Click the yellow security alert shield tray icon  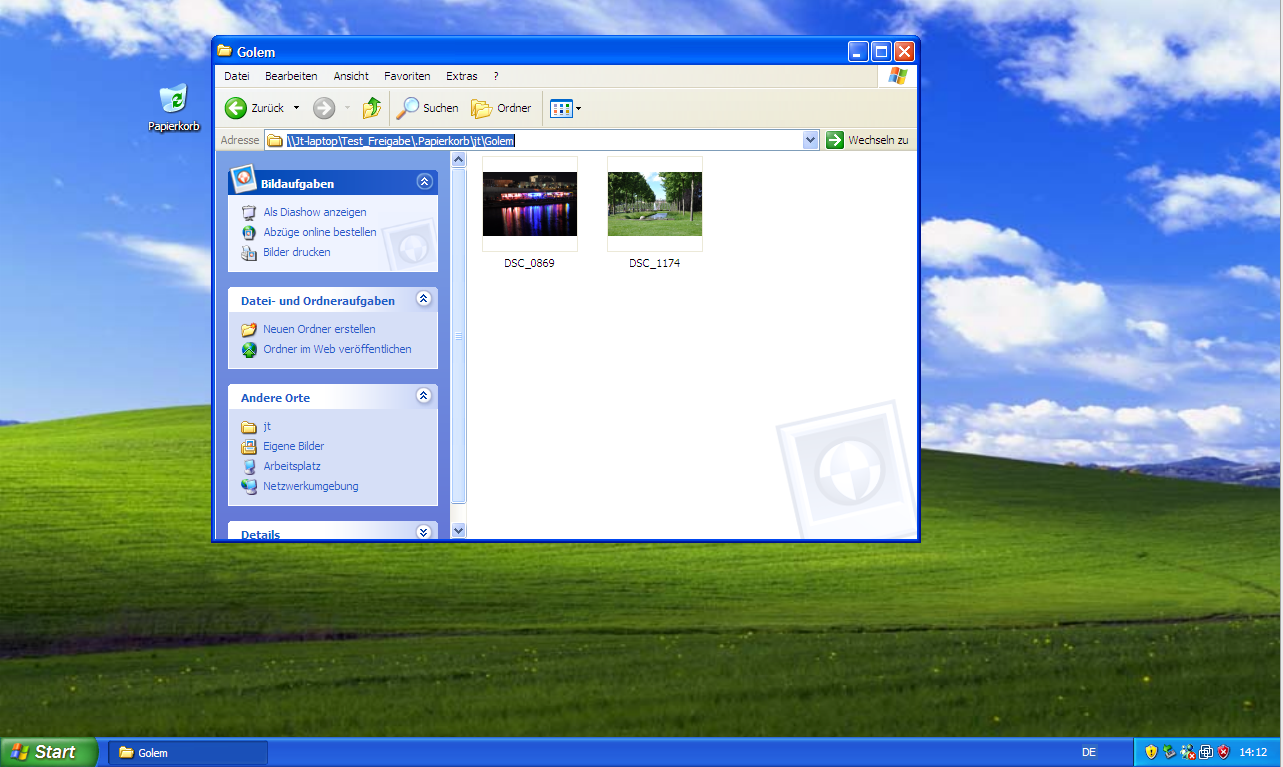point(1151,752)
